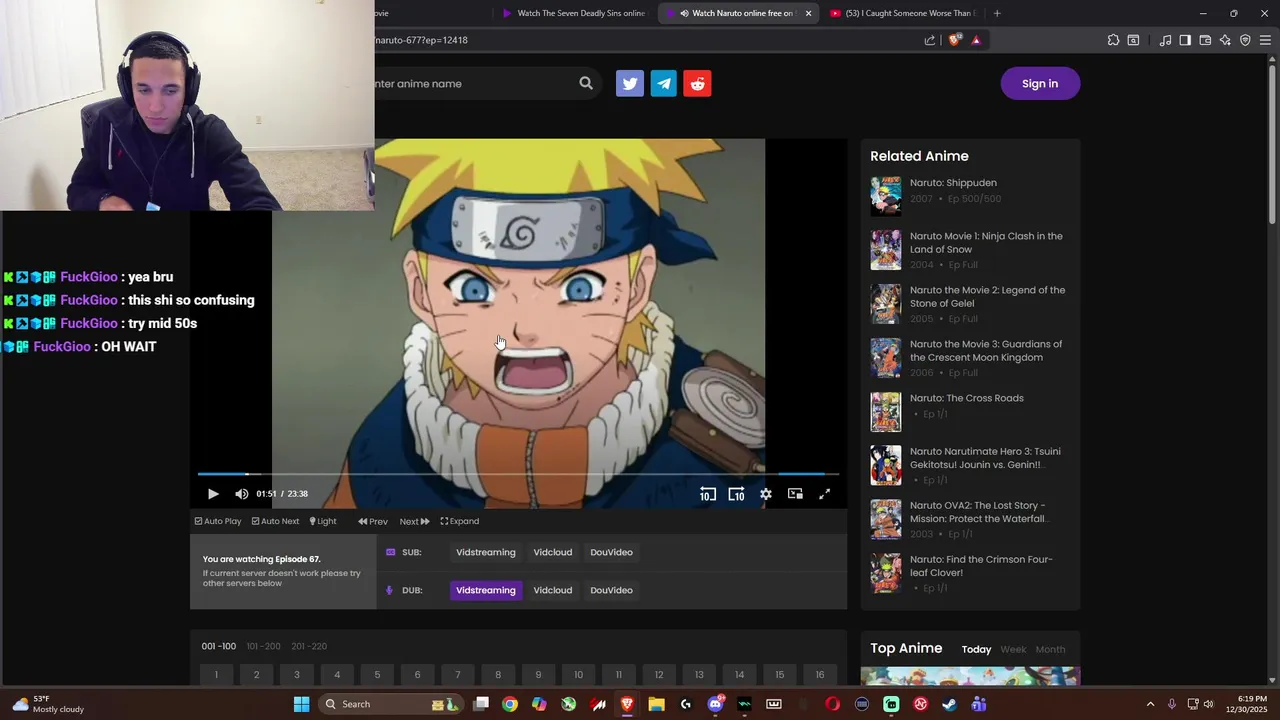Open the Windows Start menu
The image size is (1280, 720).
pyautogui.click(x=301, y=704)
